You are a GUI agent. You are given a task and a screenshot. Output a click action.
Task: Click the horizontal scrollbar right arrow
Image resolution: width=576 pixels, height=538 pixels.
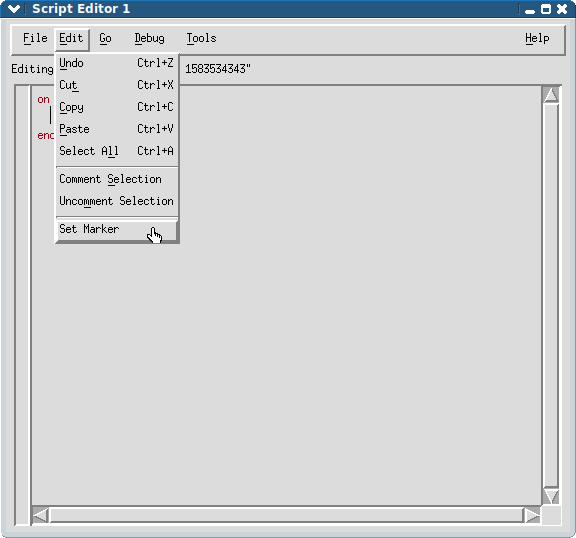point(532,515)
